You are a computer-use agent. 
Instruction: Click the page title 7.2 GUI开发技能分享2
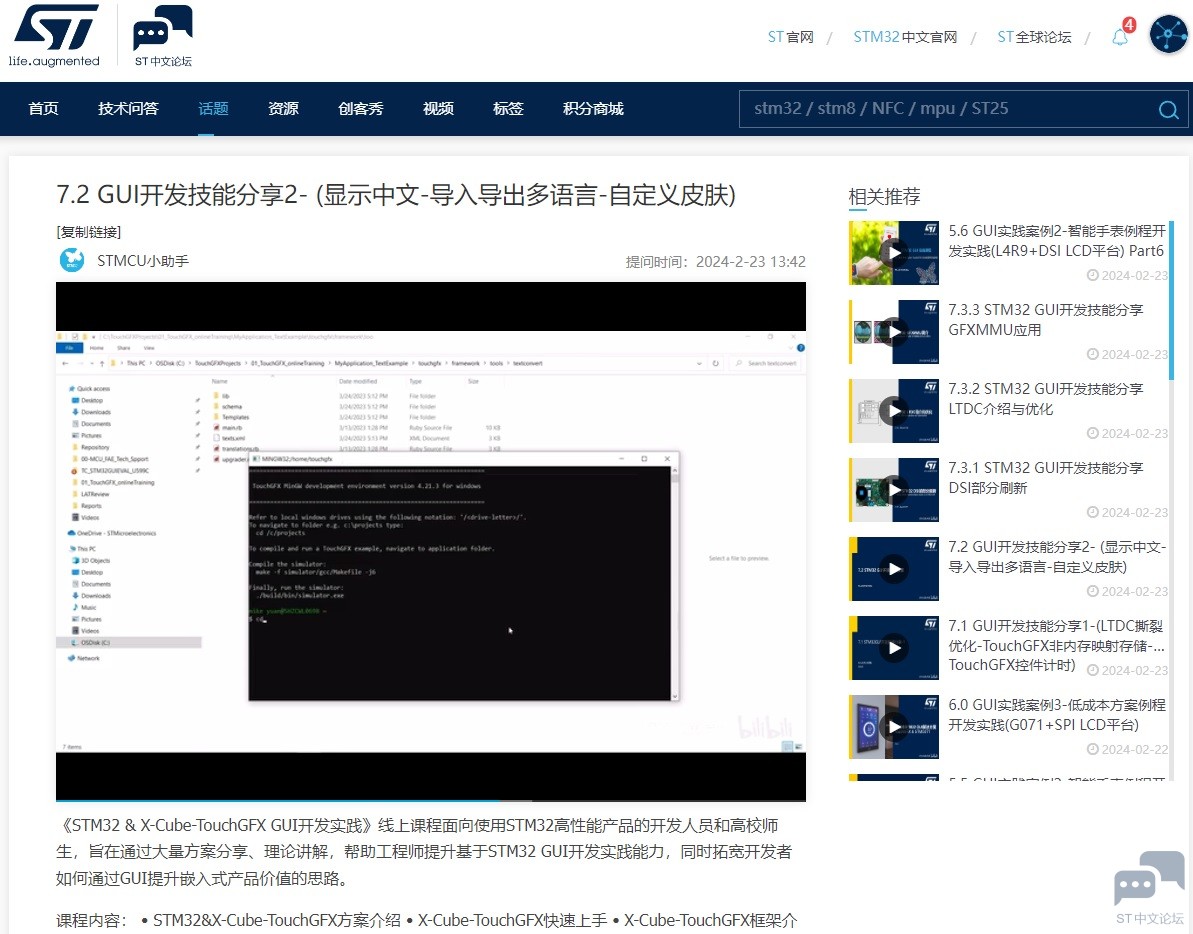coord(396,195)
